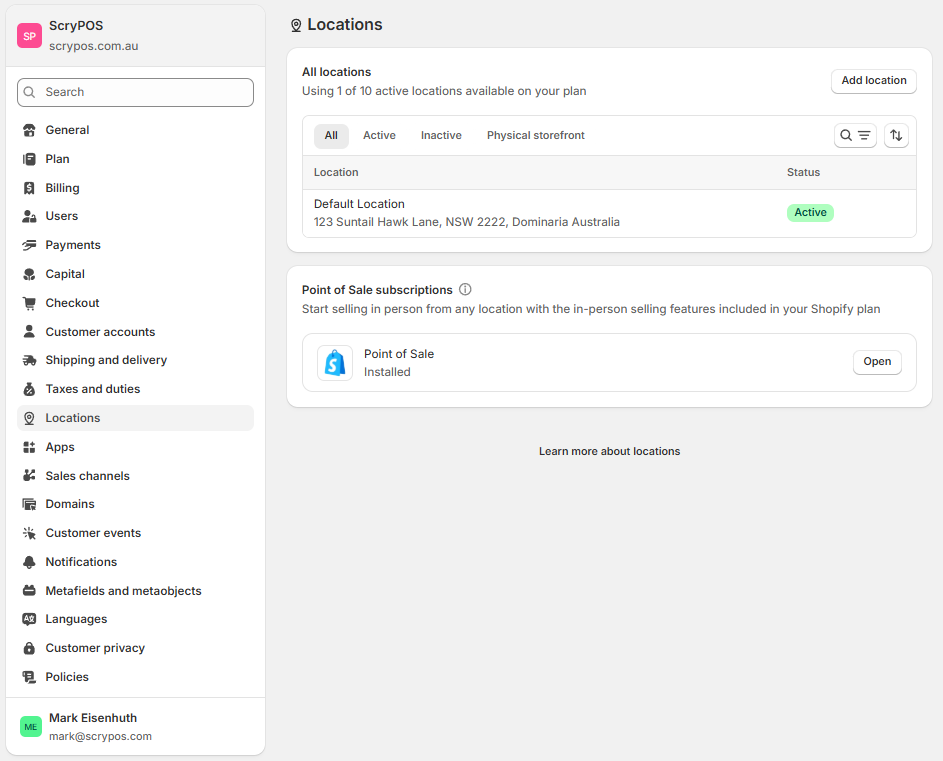
Task: Click the sort locations arrows icon
Action: [x=895, y=135]
